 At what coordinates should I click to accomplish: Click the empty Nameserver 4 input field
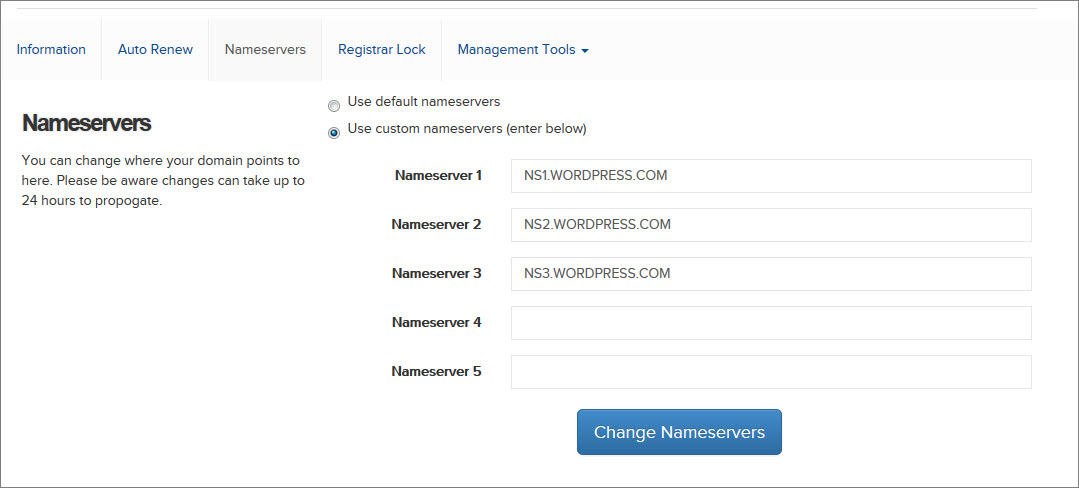[770, 323]
